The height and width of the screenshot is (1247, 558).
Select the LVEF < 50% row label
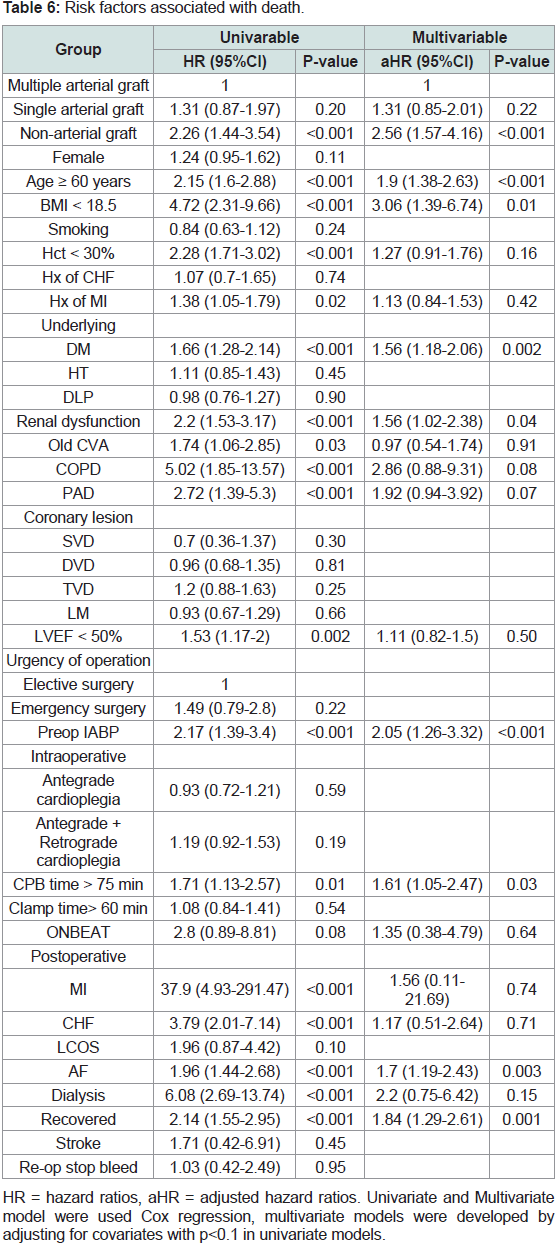tap(78, 637)
